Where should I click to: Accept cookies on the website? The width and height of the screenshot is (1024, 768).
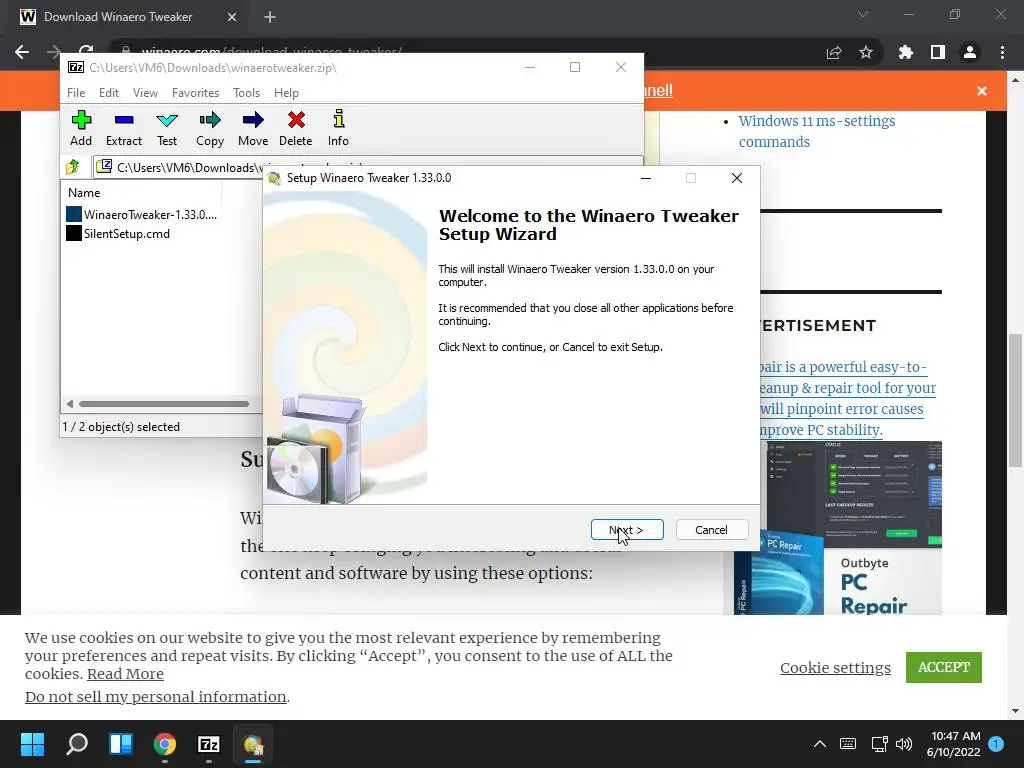pos(943,667)
